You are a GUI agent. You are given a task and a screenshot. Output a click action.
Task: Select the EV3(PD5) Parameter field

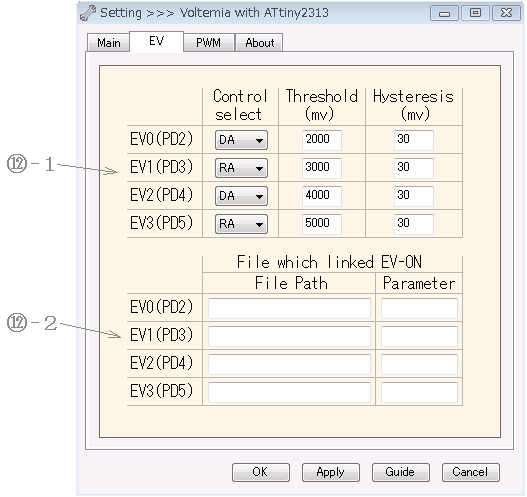pyautogui.click(x=419, y=391)
